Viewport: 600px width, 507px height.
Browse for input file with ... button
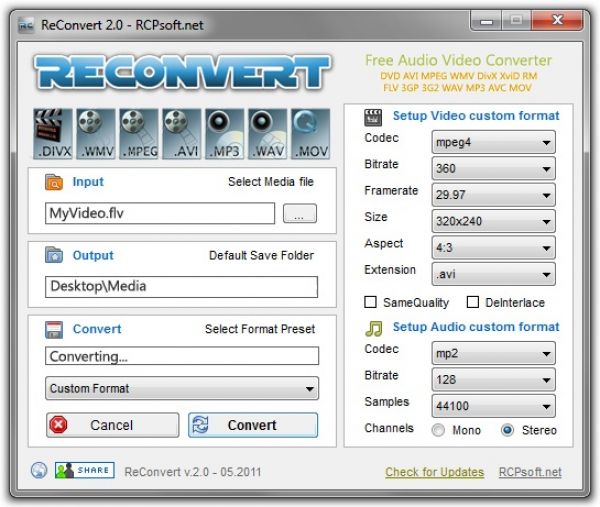300,213
